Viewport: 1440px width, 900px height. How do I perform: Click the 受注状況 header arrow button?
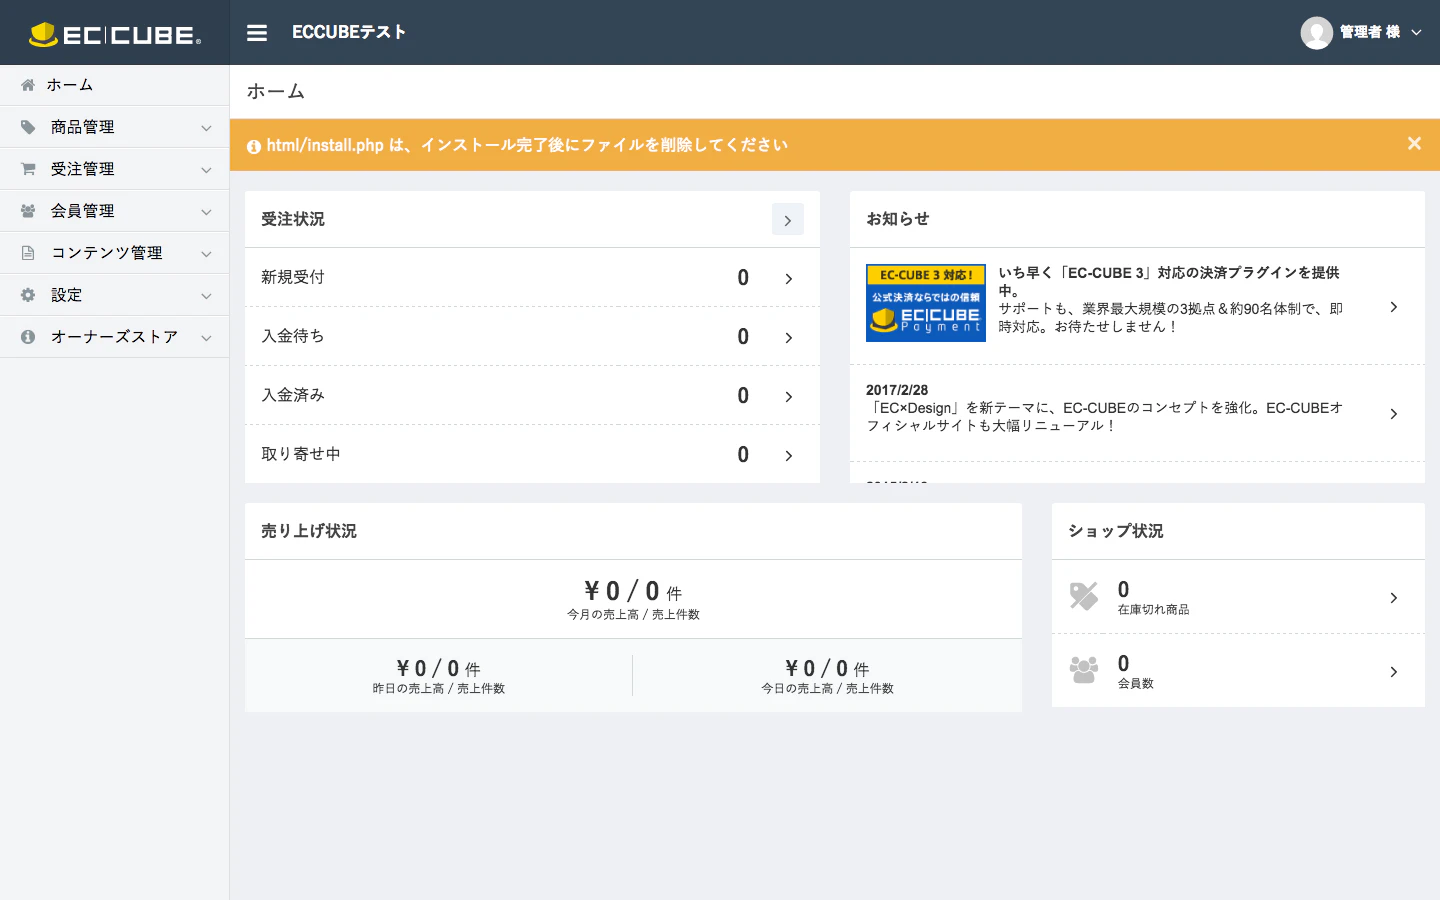(788, 220)
